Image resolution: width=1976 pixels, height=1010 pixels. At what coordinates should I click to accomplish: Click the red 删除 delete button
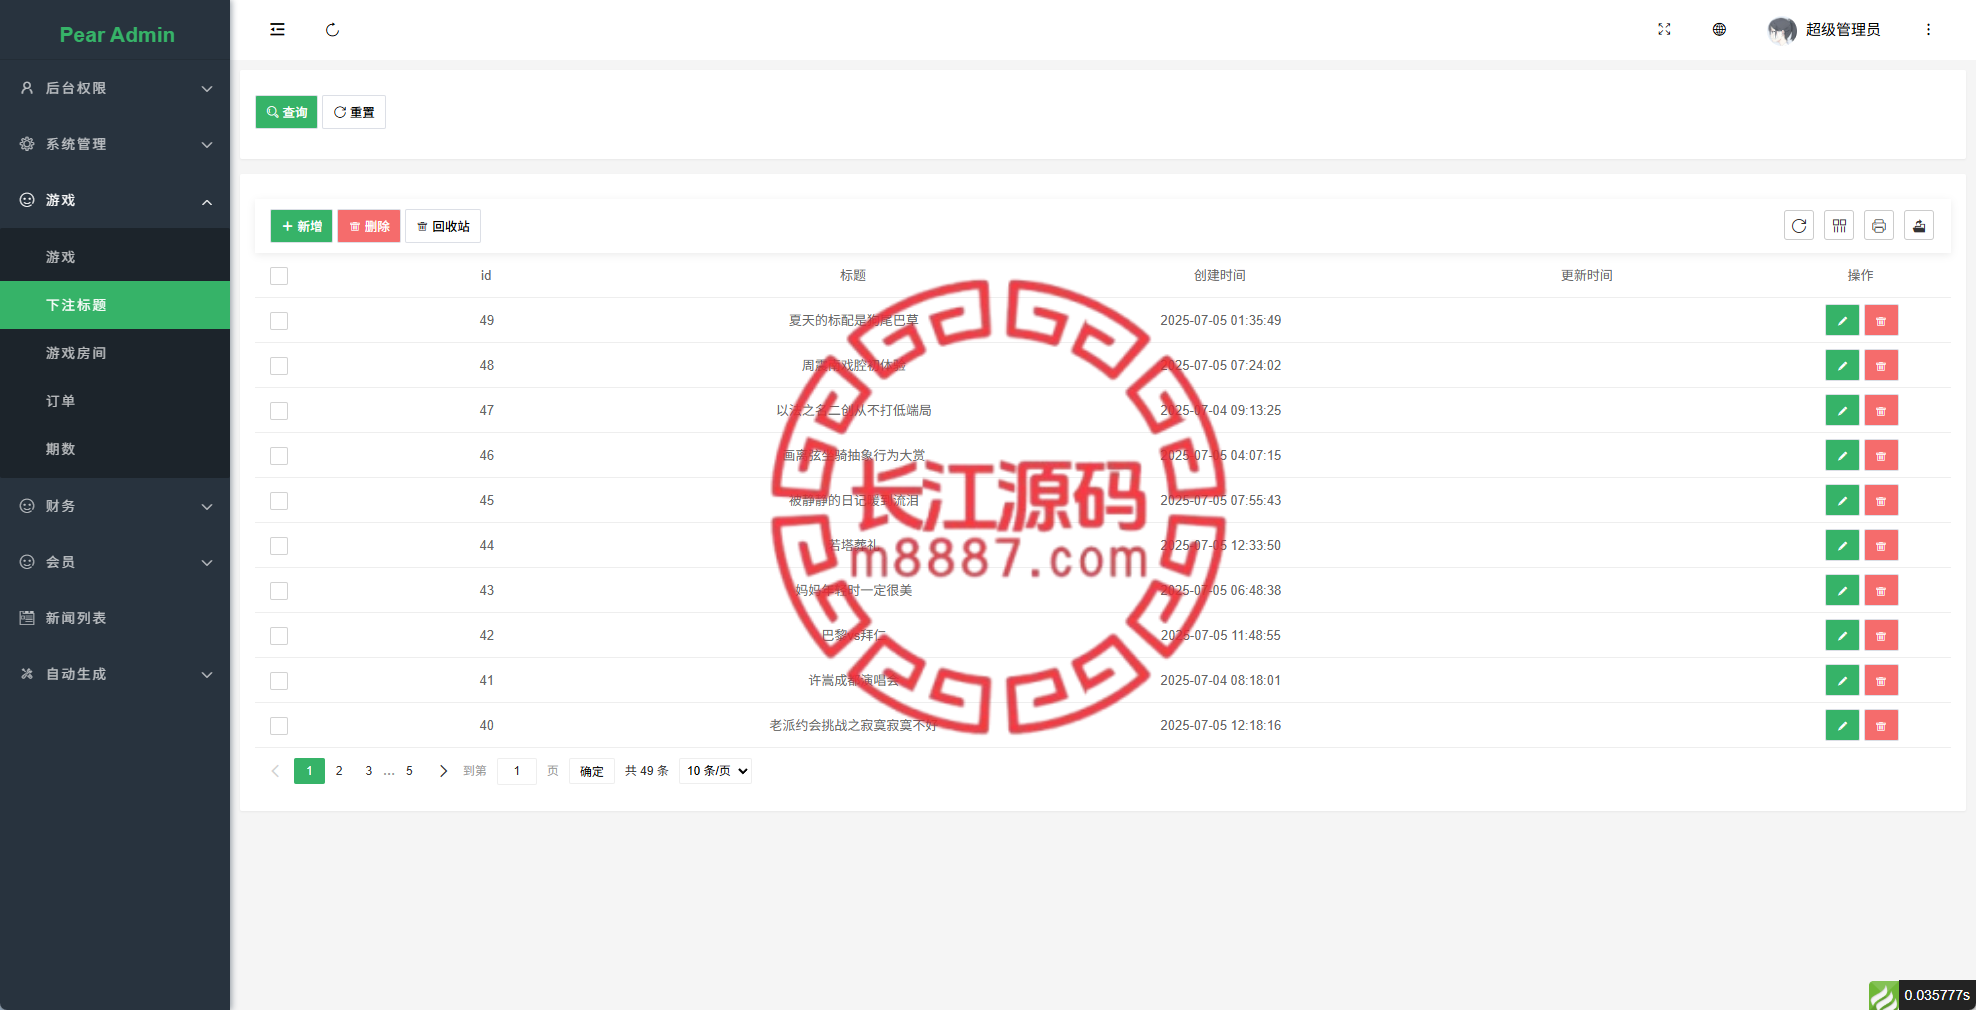(369, 226)
